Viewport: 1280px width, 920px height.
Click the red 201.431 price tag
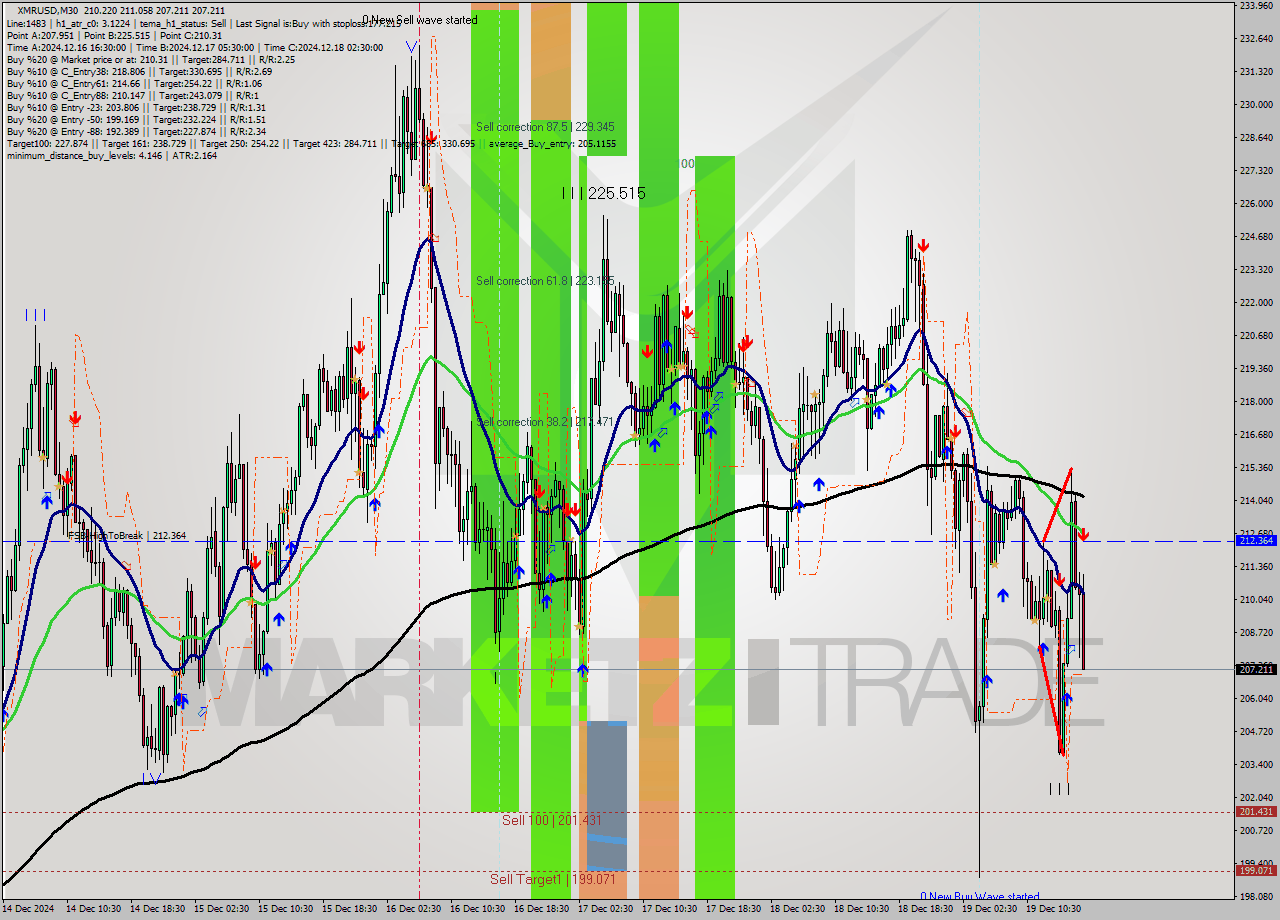1256,812
